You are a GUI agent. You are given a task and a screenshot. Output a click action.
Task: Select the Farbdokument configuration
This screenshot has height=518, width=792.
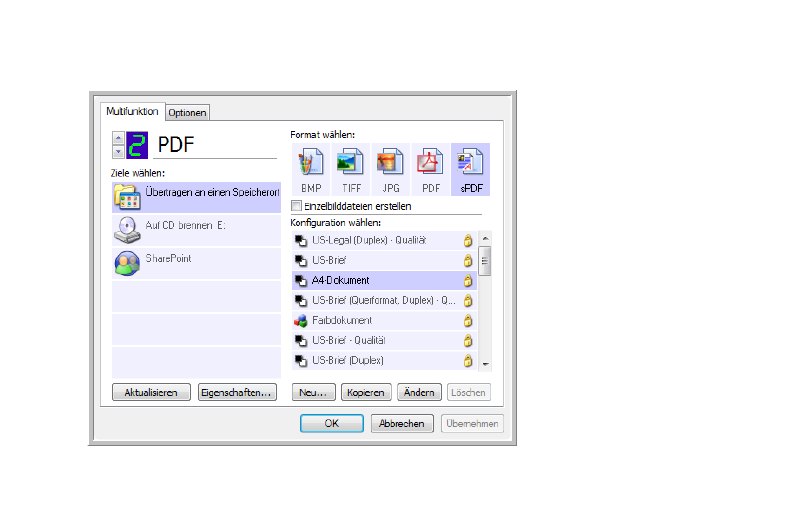tap(384, 320)
